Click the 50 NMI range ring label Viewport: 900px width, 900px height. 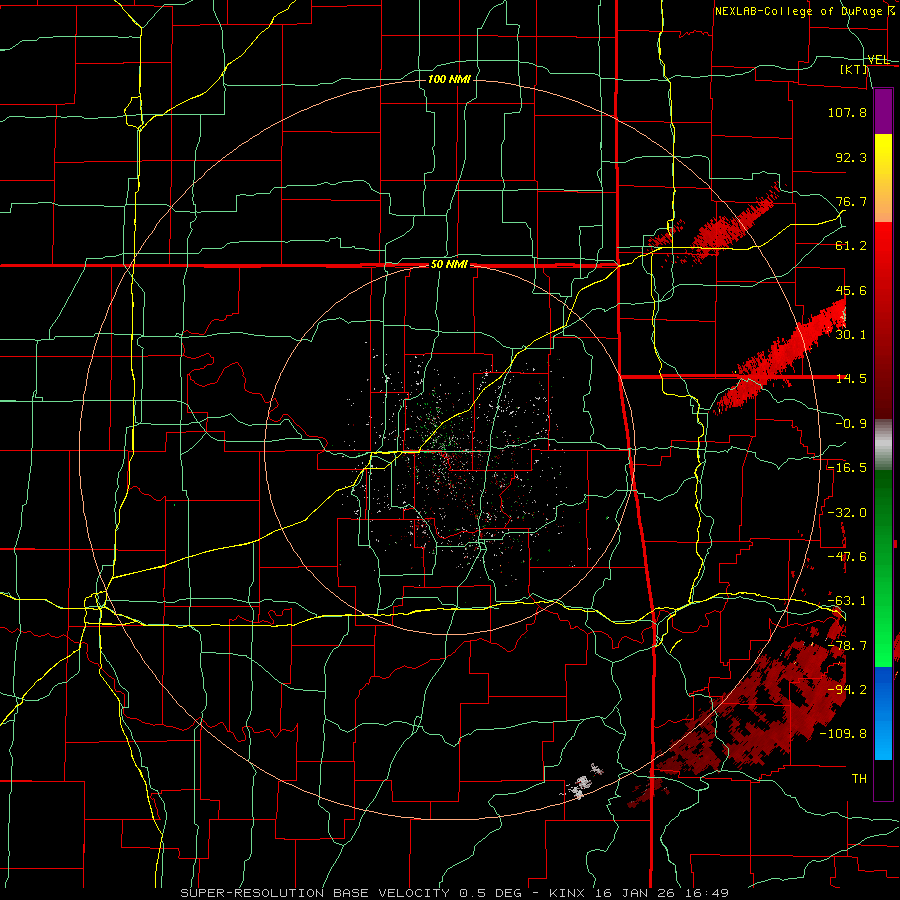pyautogui.click(x=449, y=265)
